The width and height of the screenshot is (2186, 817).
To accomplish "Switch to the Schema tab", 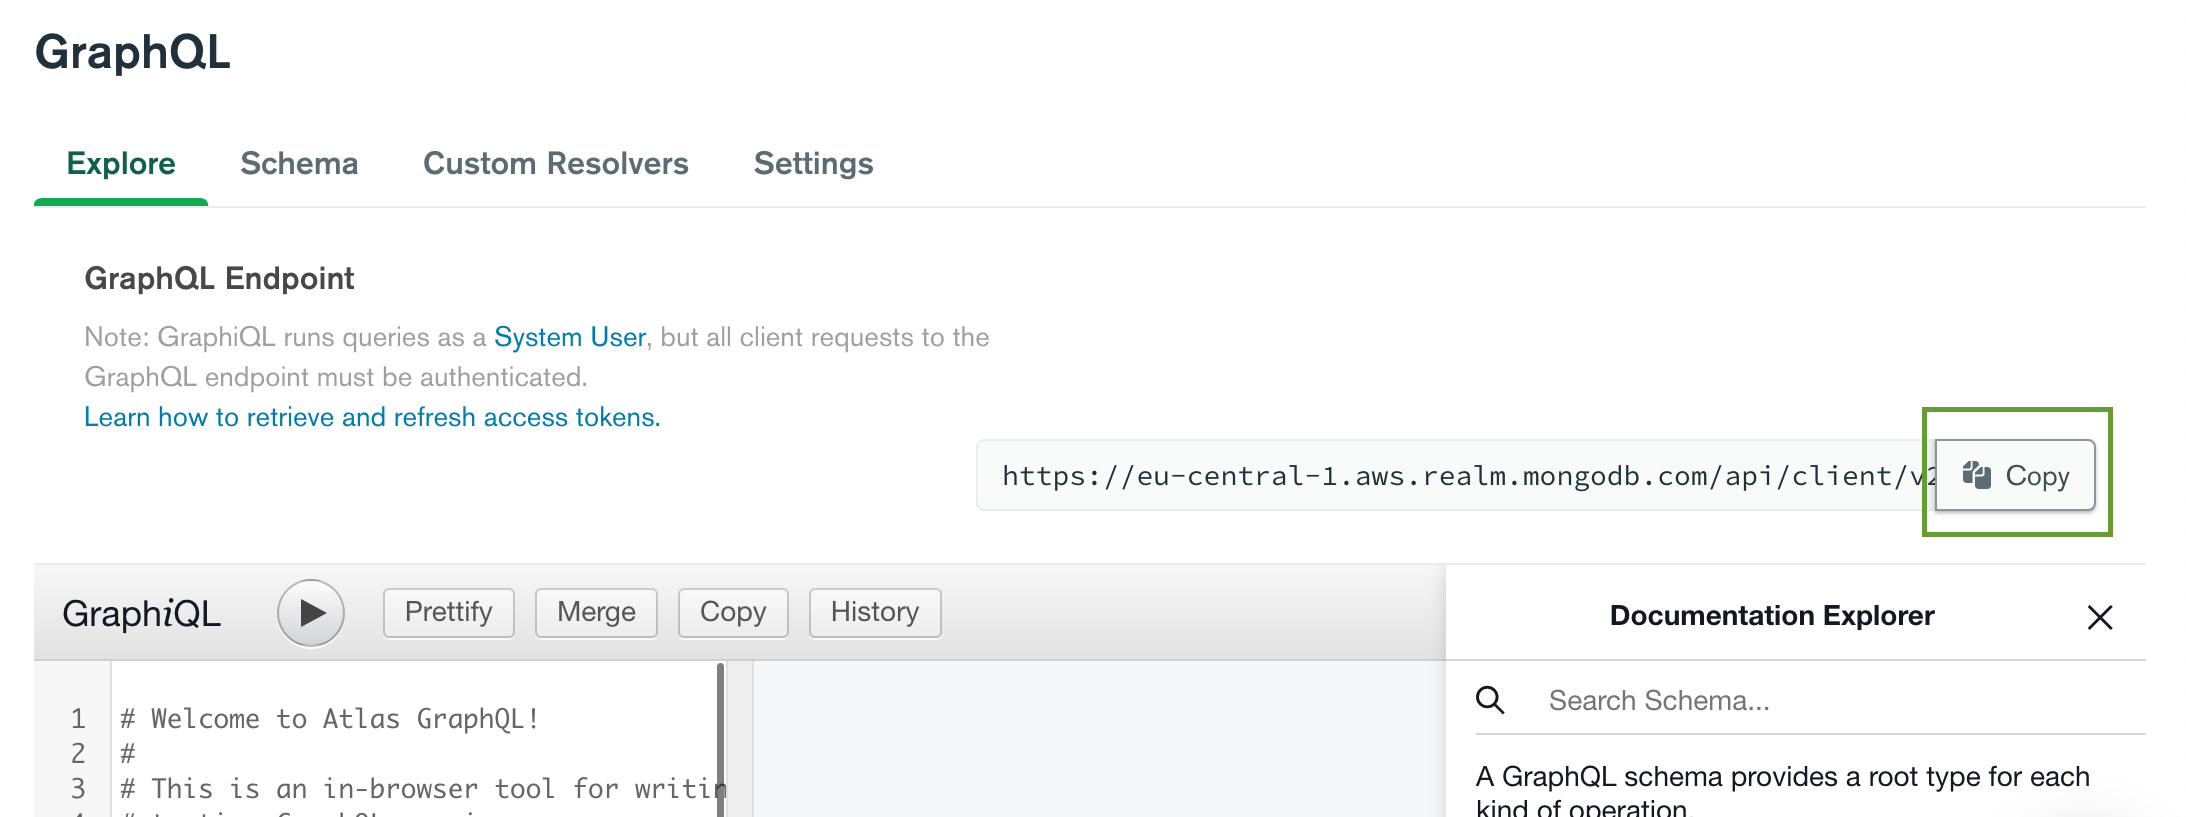I will pyautogui.click(x=298, y=163).
